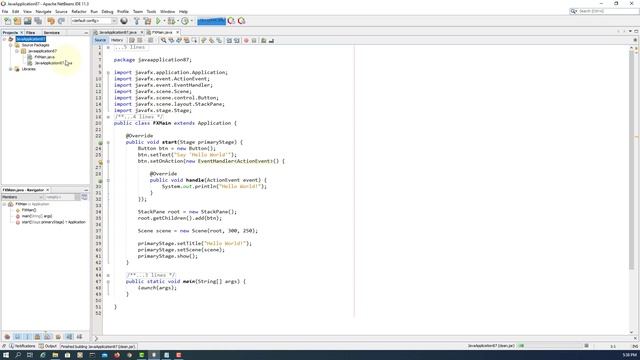The height and width of the screenshot is (360, 640).
Task: Toggle the Source view button in editor
Action: pos(100,40)
